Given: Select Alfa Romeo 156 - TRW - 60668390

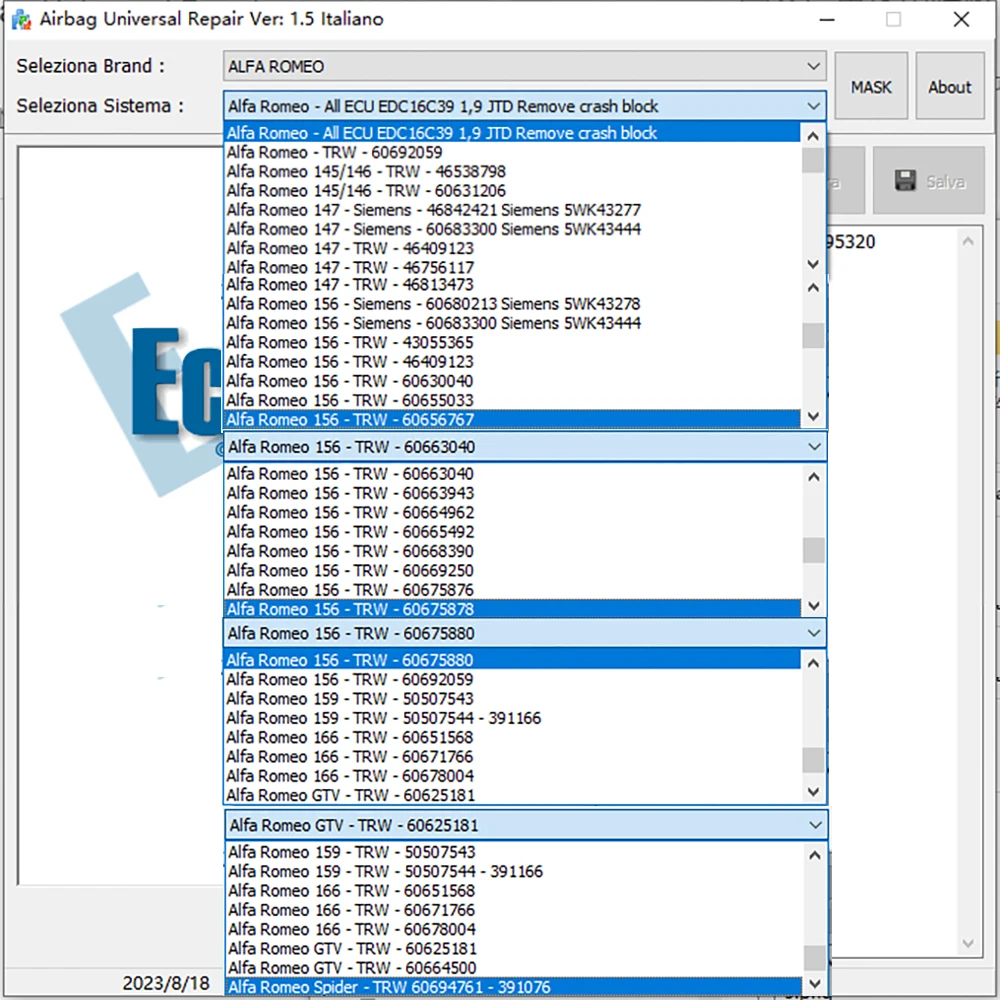Looking at the screenshot, I should (x=512, y=551).
